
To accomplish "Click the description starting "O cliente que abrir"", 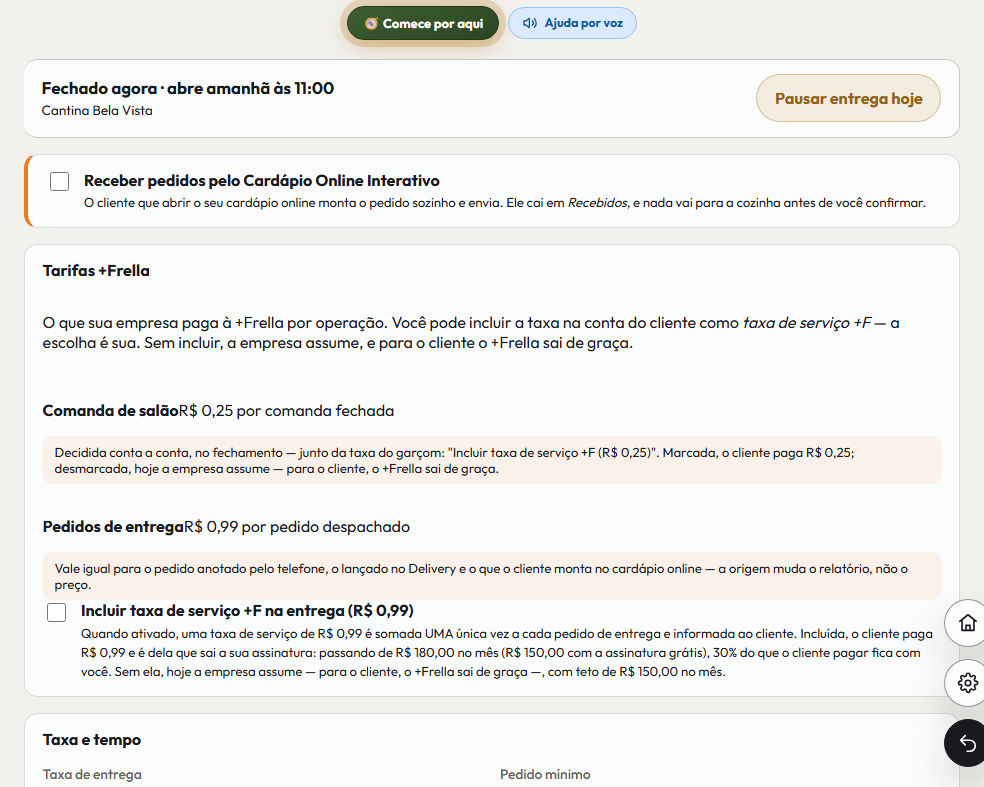I will point(505,203).
